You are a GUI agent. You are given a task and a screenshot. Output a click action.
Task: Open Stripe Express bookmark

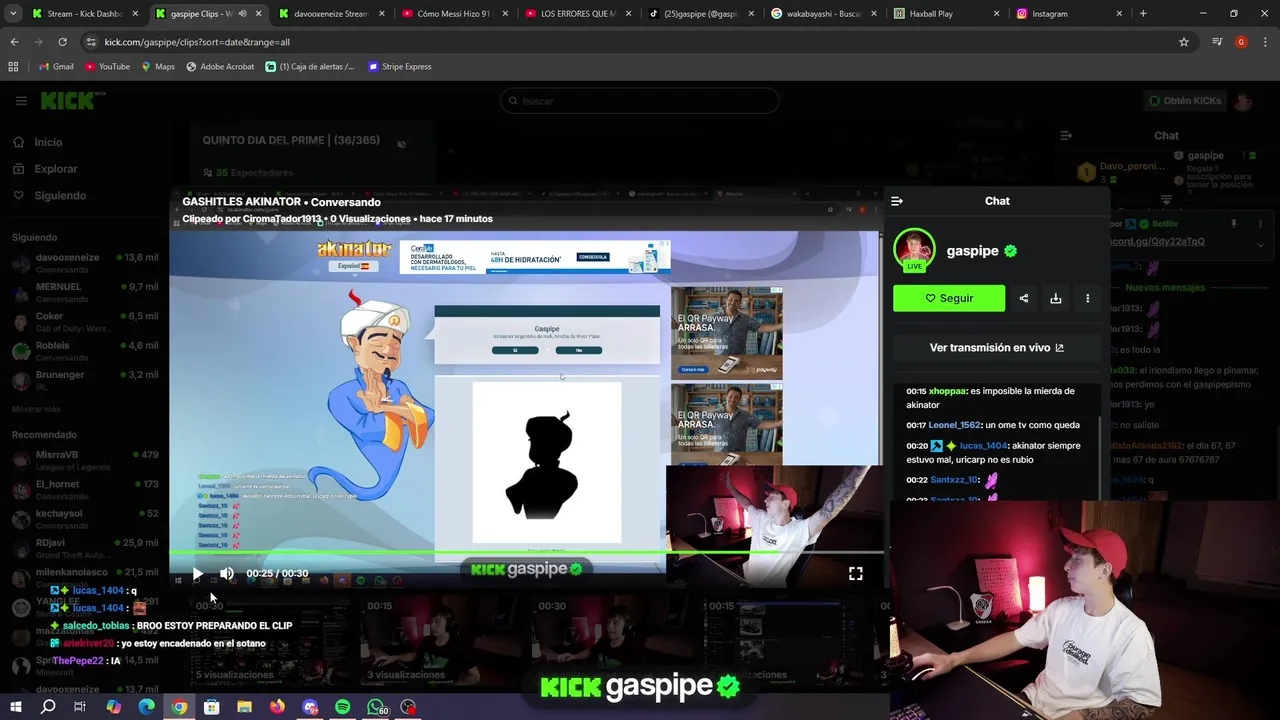(x=399, y=67)
